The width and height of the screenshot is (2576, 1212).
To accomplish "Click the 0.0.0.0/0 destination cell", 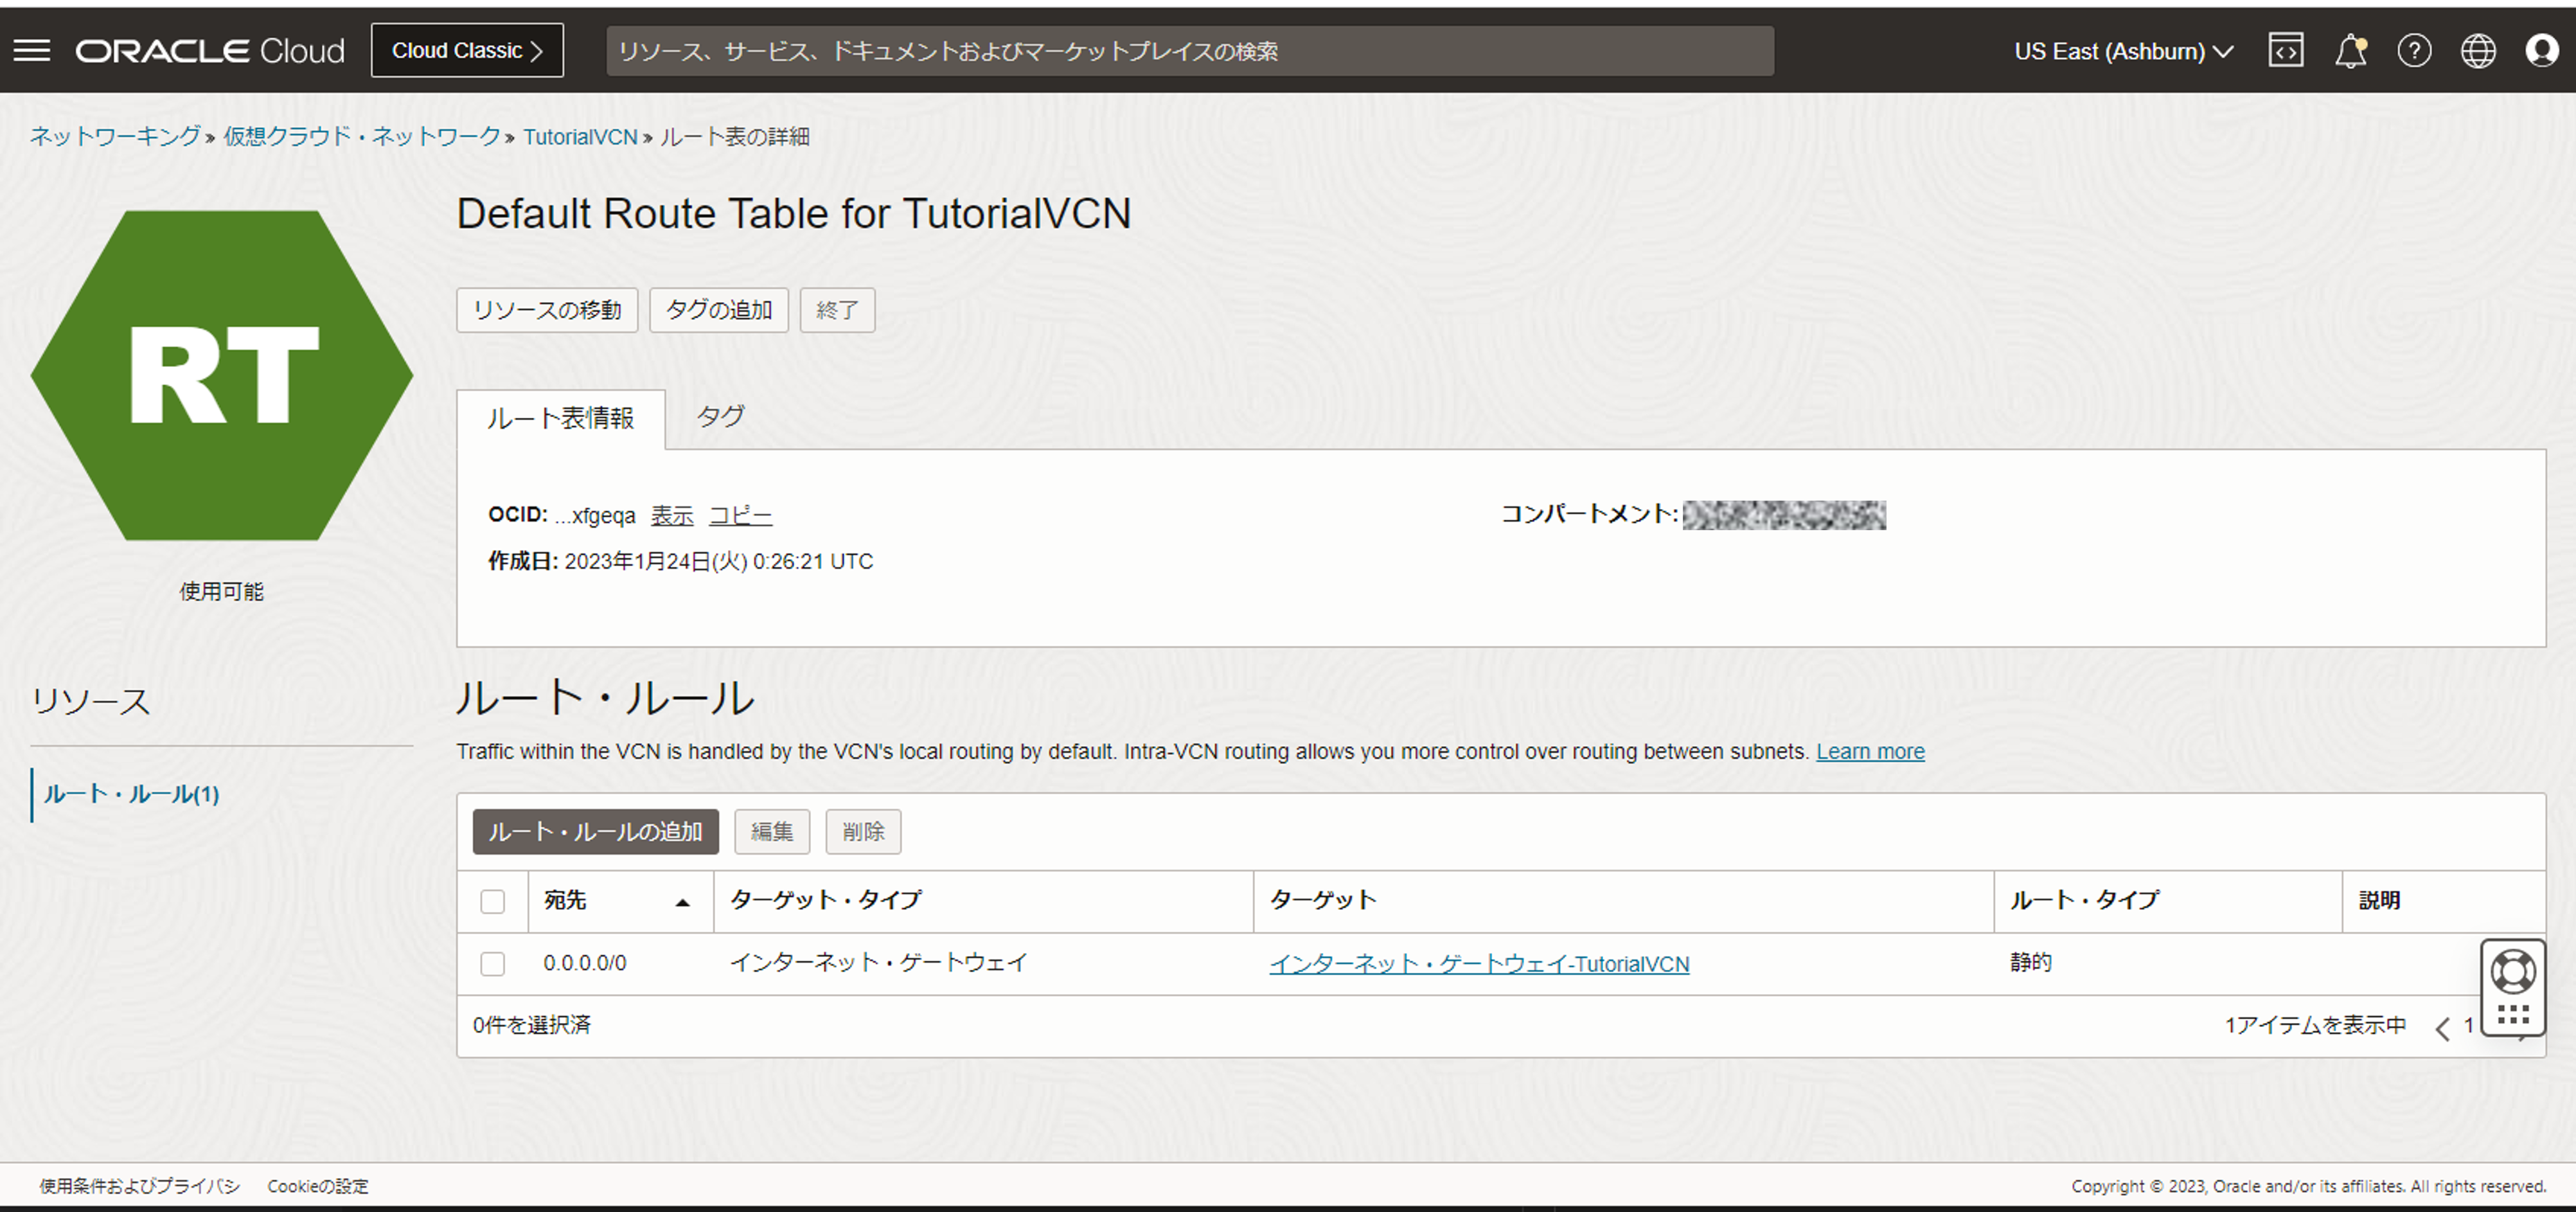I will pyautogui.click(x=585, y=963).
